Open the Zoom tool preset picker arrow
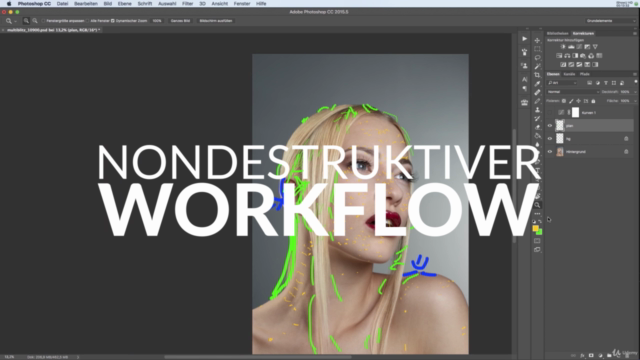 [x=16, y=21]
